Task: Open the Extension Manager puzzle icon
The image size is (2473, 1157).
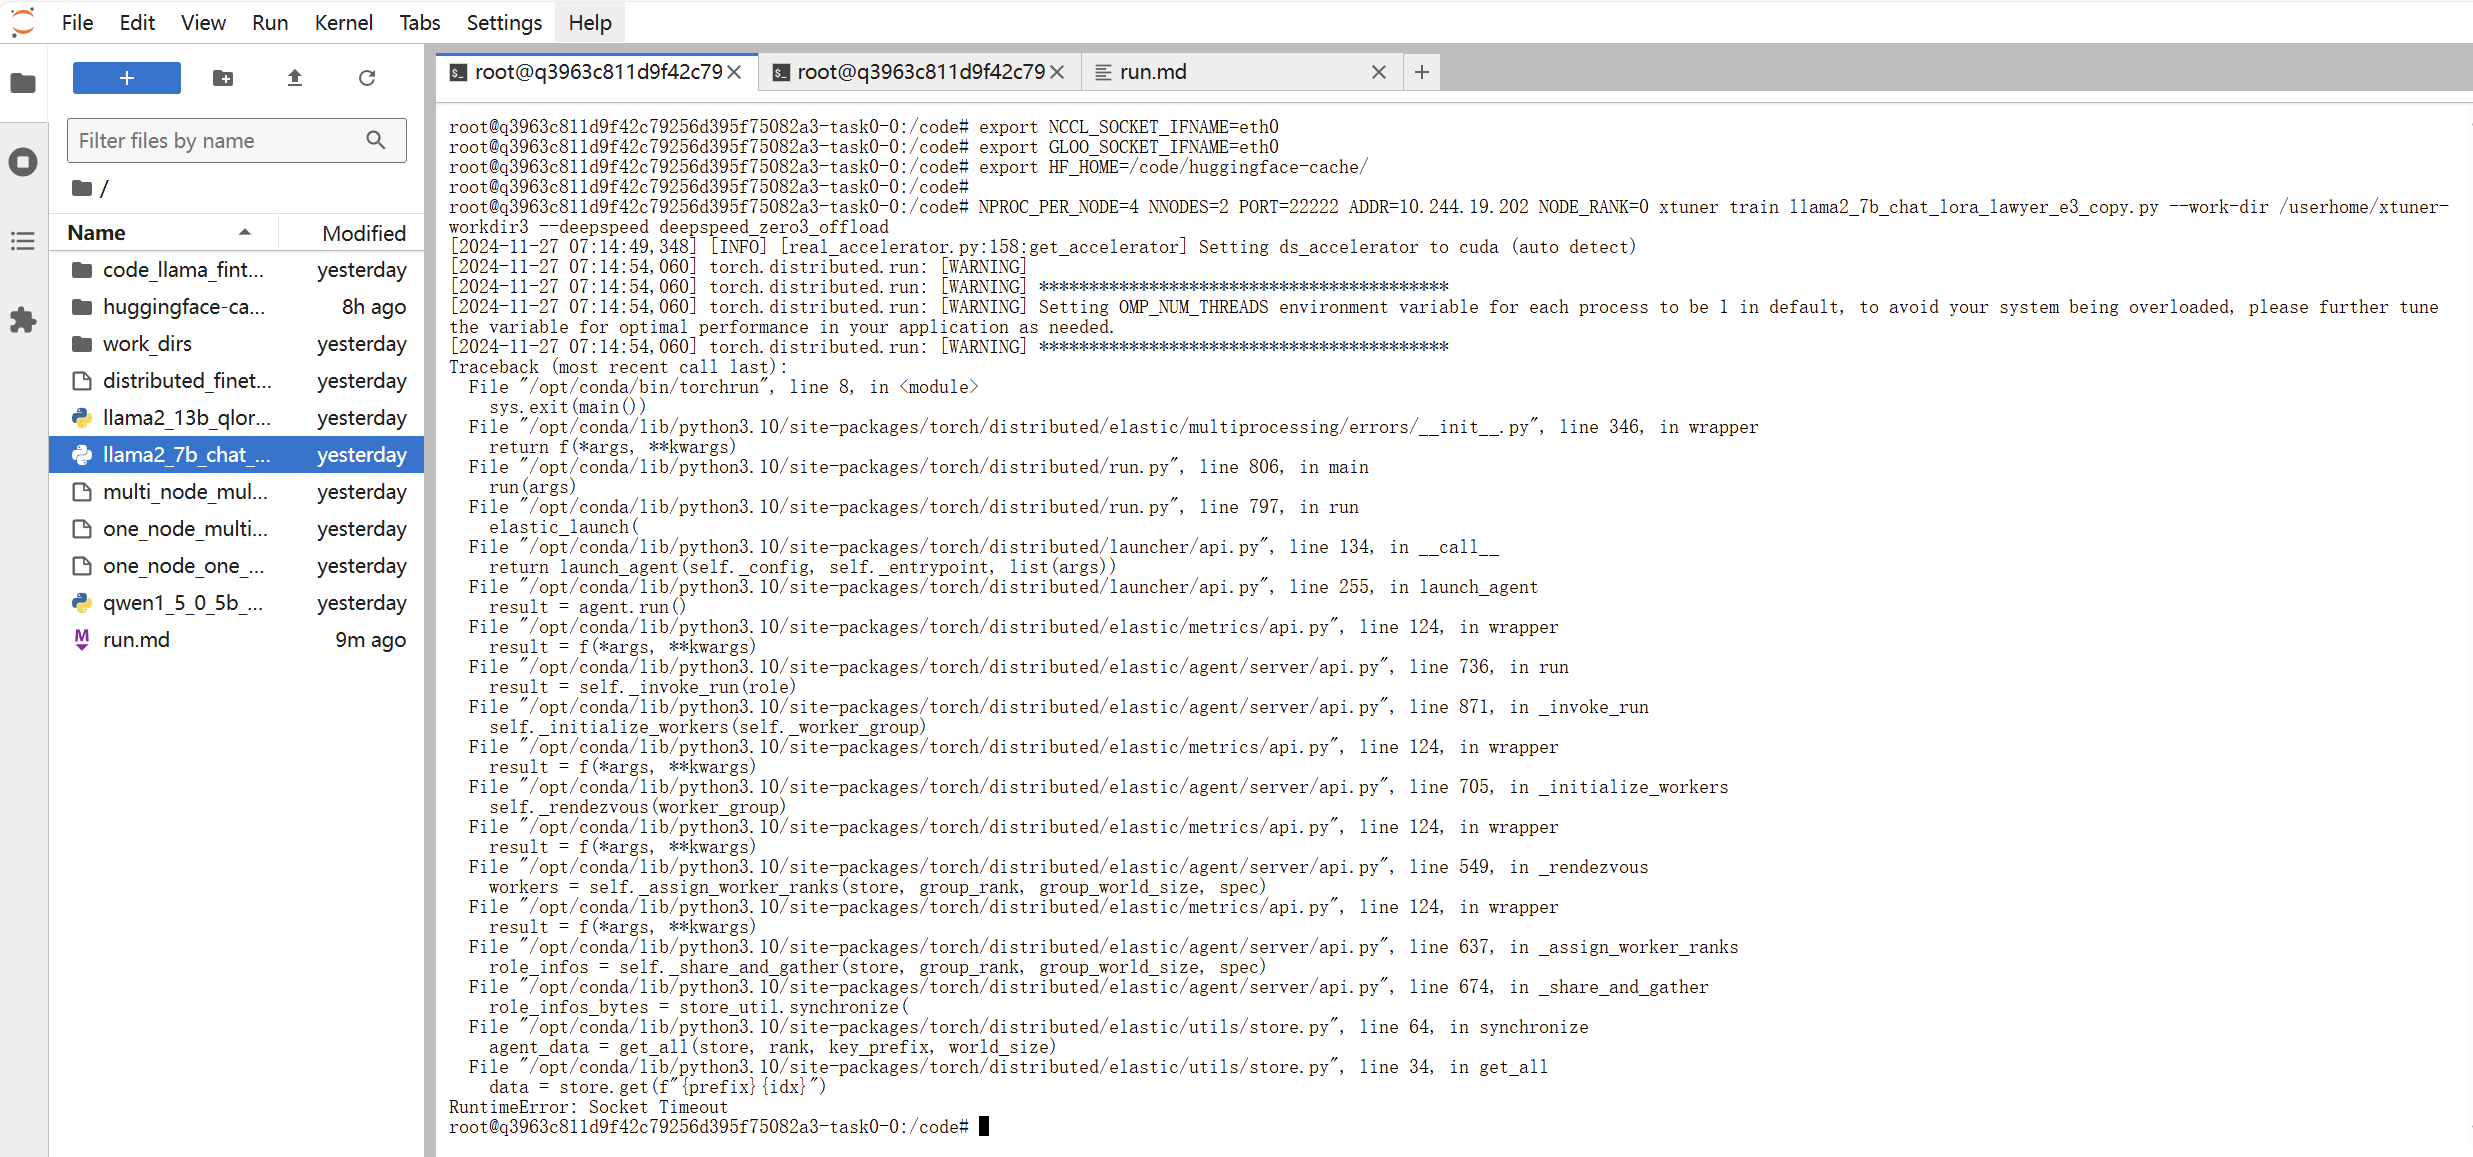Action: click(23, 320)
